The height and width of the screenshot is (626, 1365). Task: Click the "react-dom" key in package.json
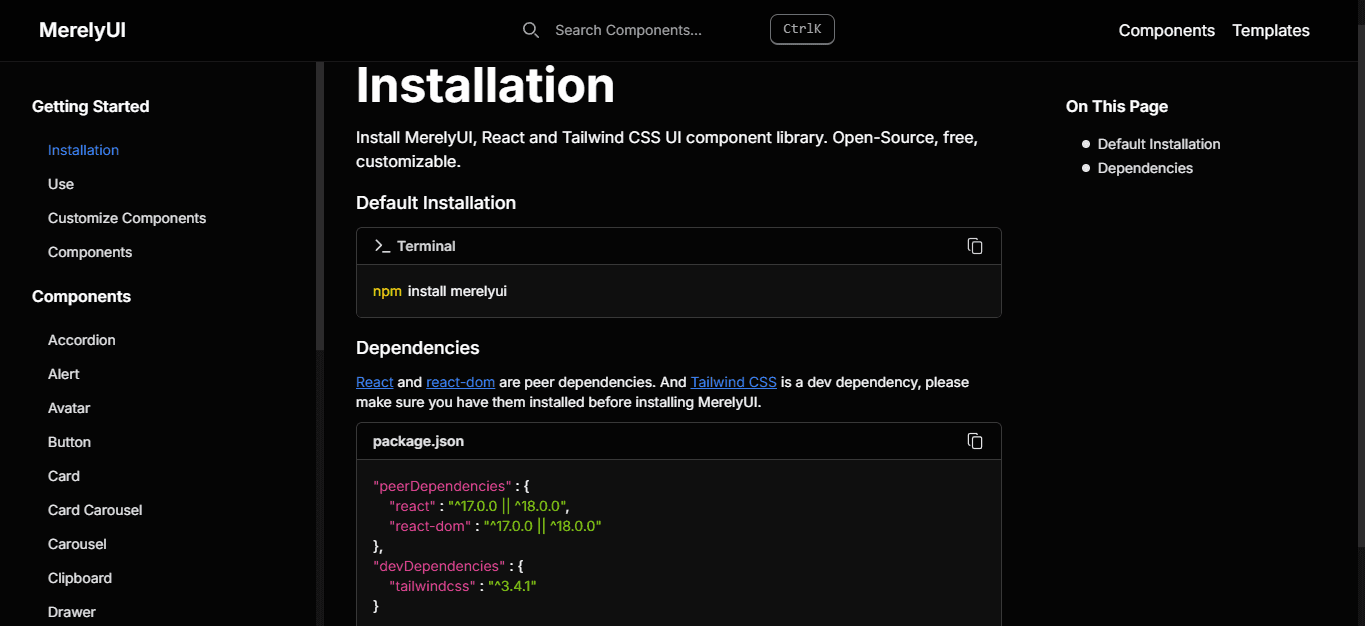click(430, 526)
